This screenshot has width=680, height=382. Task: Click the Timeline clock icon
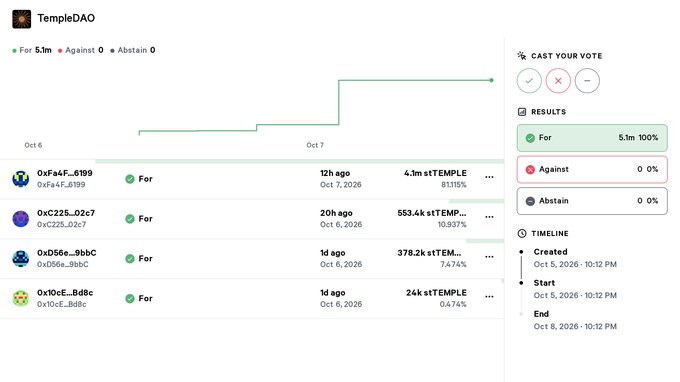tap(522, 233)
